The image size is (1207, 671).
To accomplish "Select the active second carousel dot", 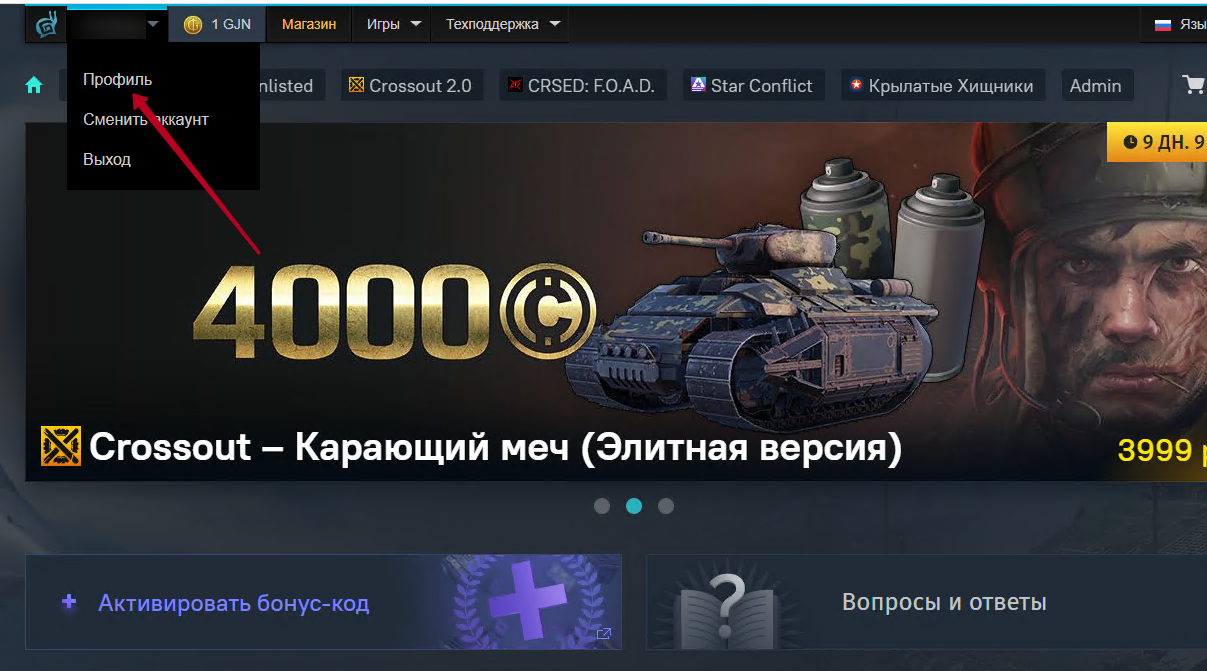I will point(634,506).
